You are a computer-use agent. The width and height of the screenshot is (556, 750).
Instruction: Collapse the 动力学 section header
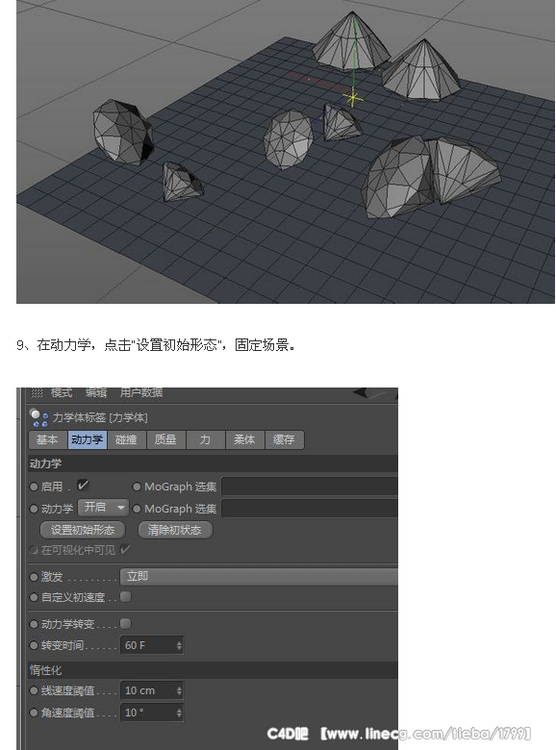coord(213,463)
